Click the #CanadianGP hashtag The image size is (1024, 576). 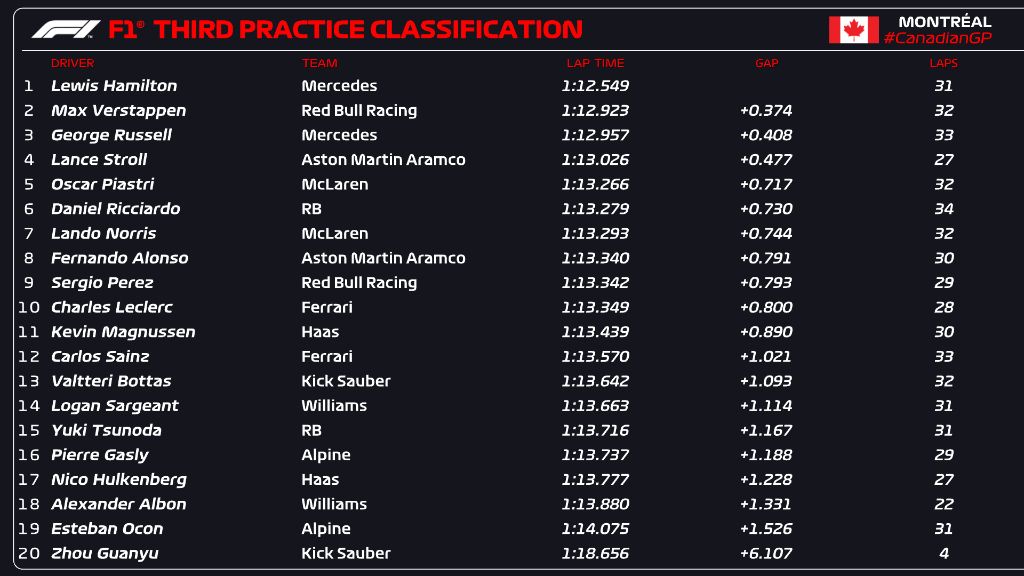click(938, 38)
